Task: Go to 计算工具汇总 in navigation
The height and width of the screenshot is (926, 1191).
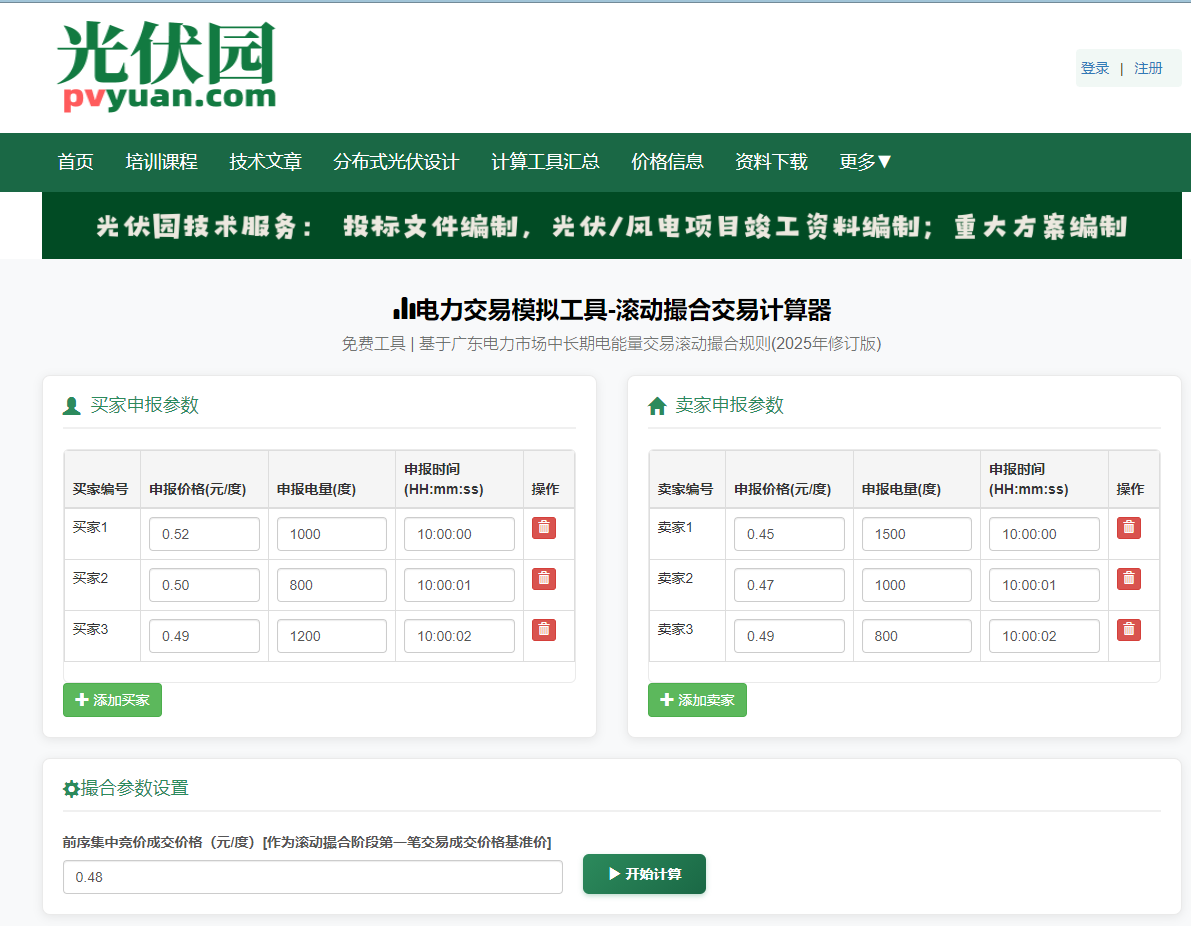Action: (545, 162)
